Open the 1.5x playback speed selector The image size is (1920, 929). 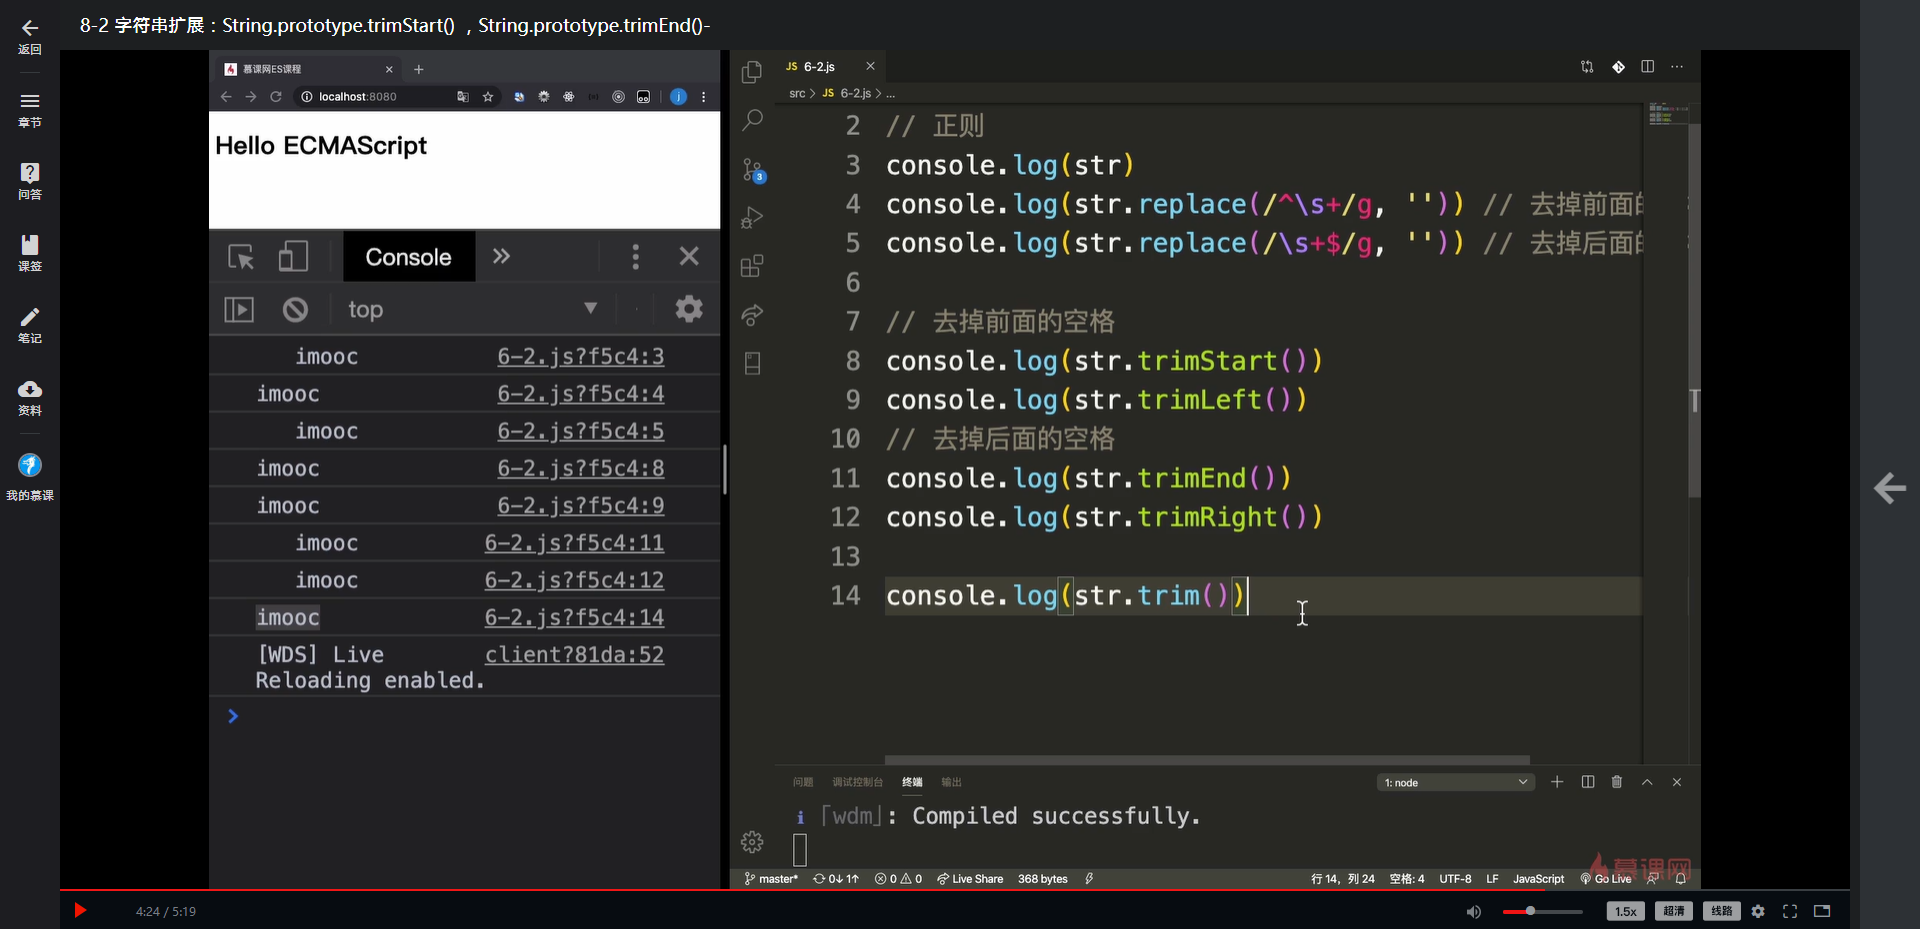click(x=1625, y=911)
